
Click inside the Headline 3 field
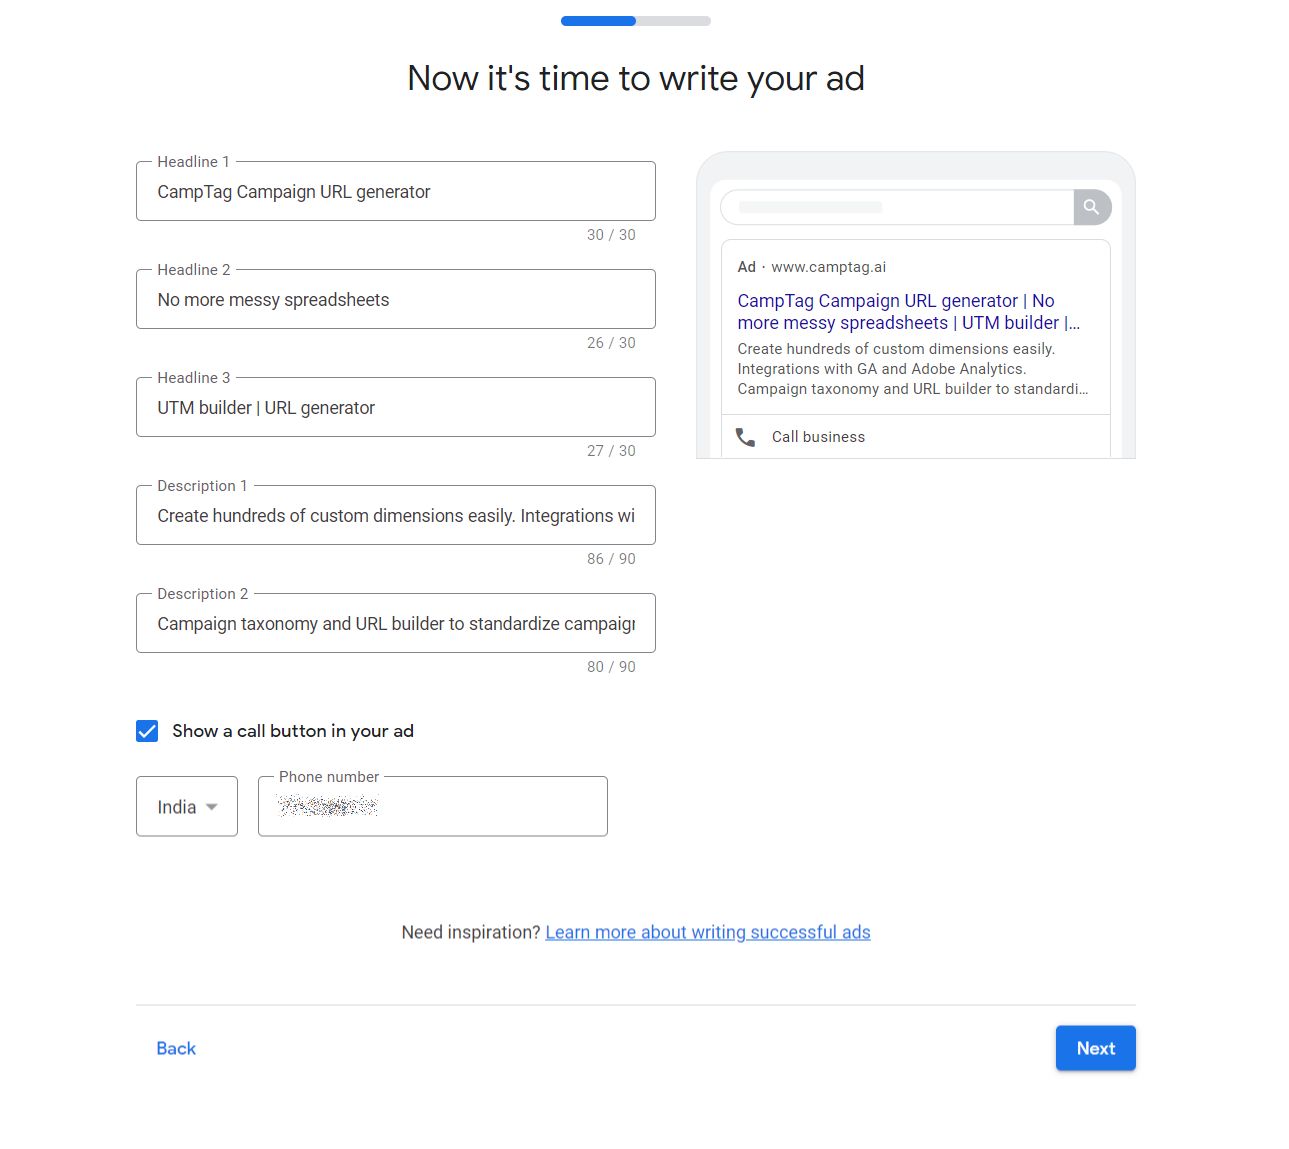coord(395,407)
